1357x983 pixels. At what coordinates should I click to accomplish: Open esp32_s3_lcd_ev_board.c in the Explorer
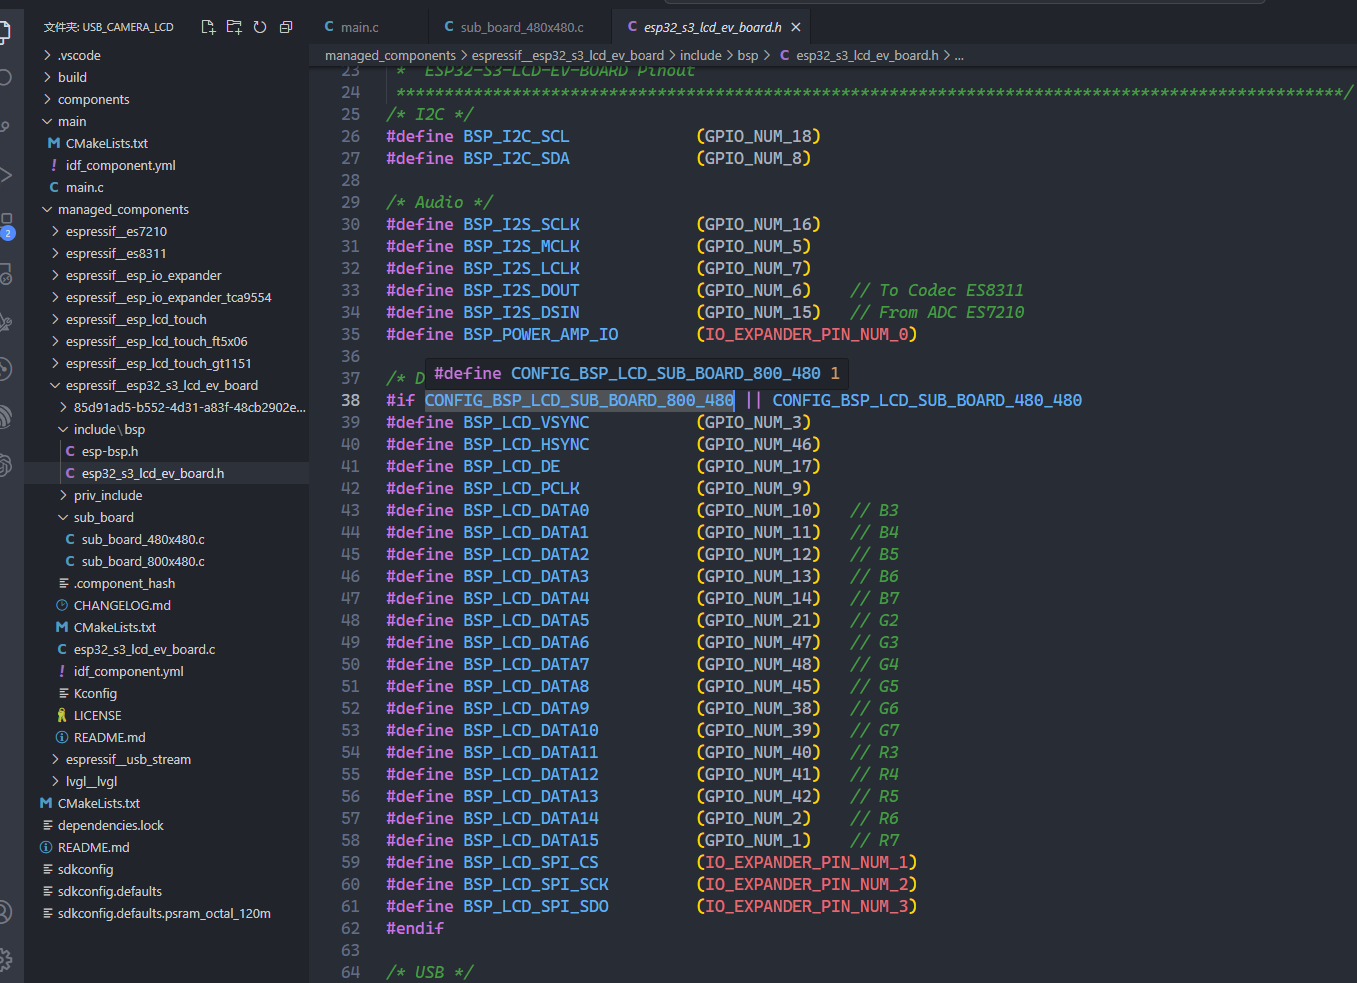(x=144, y=649)
